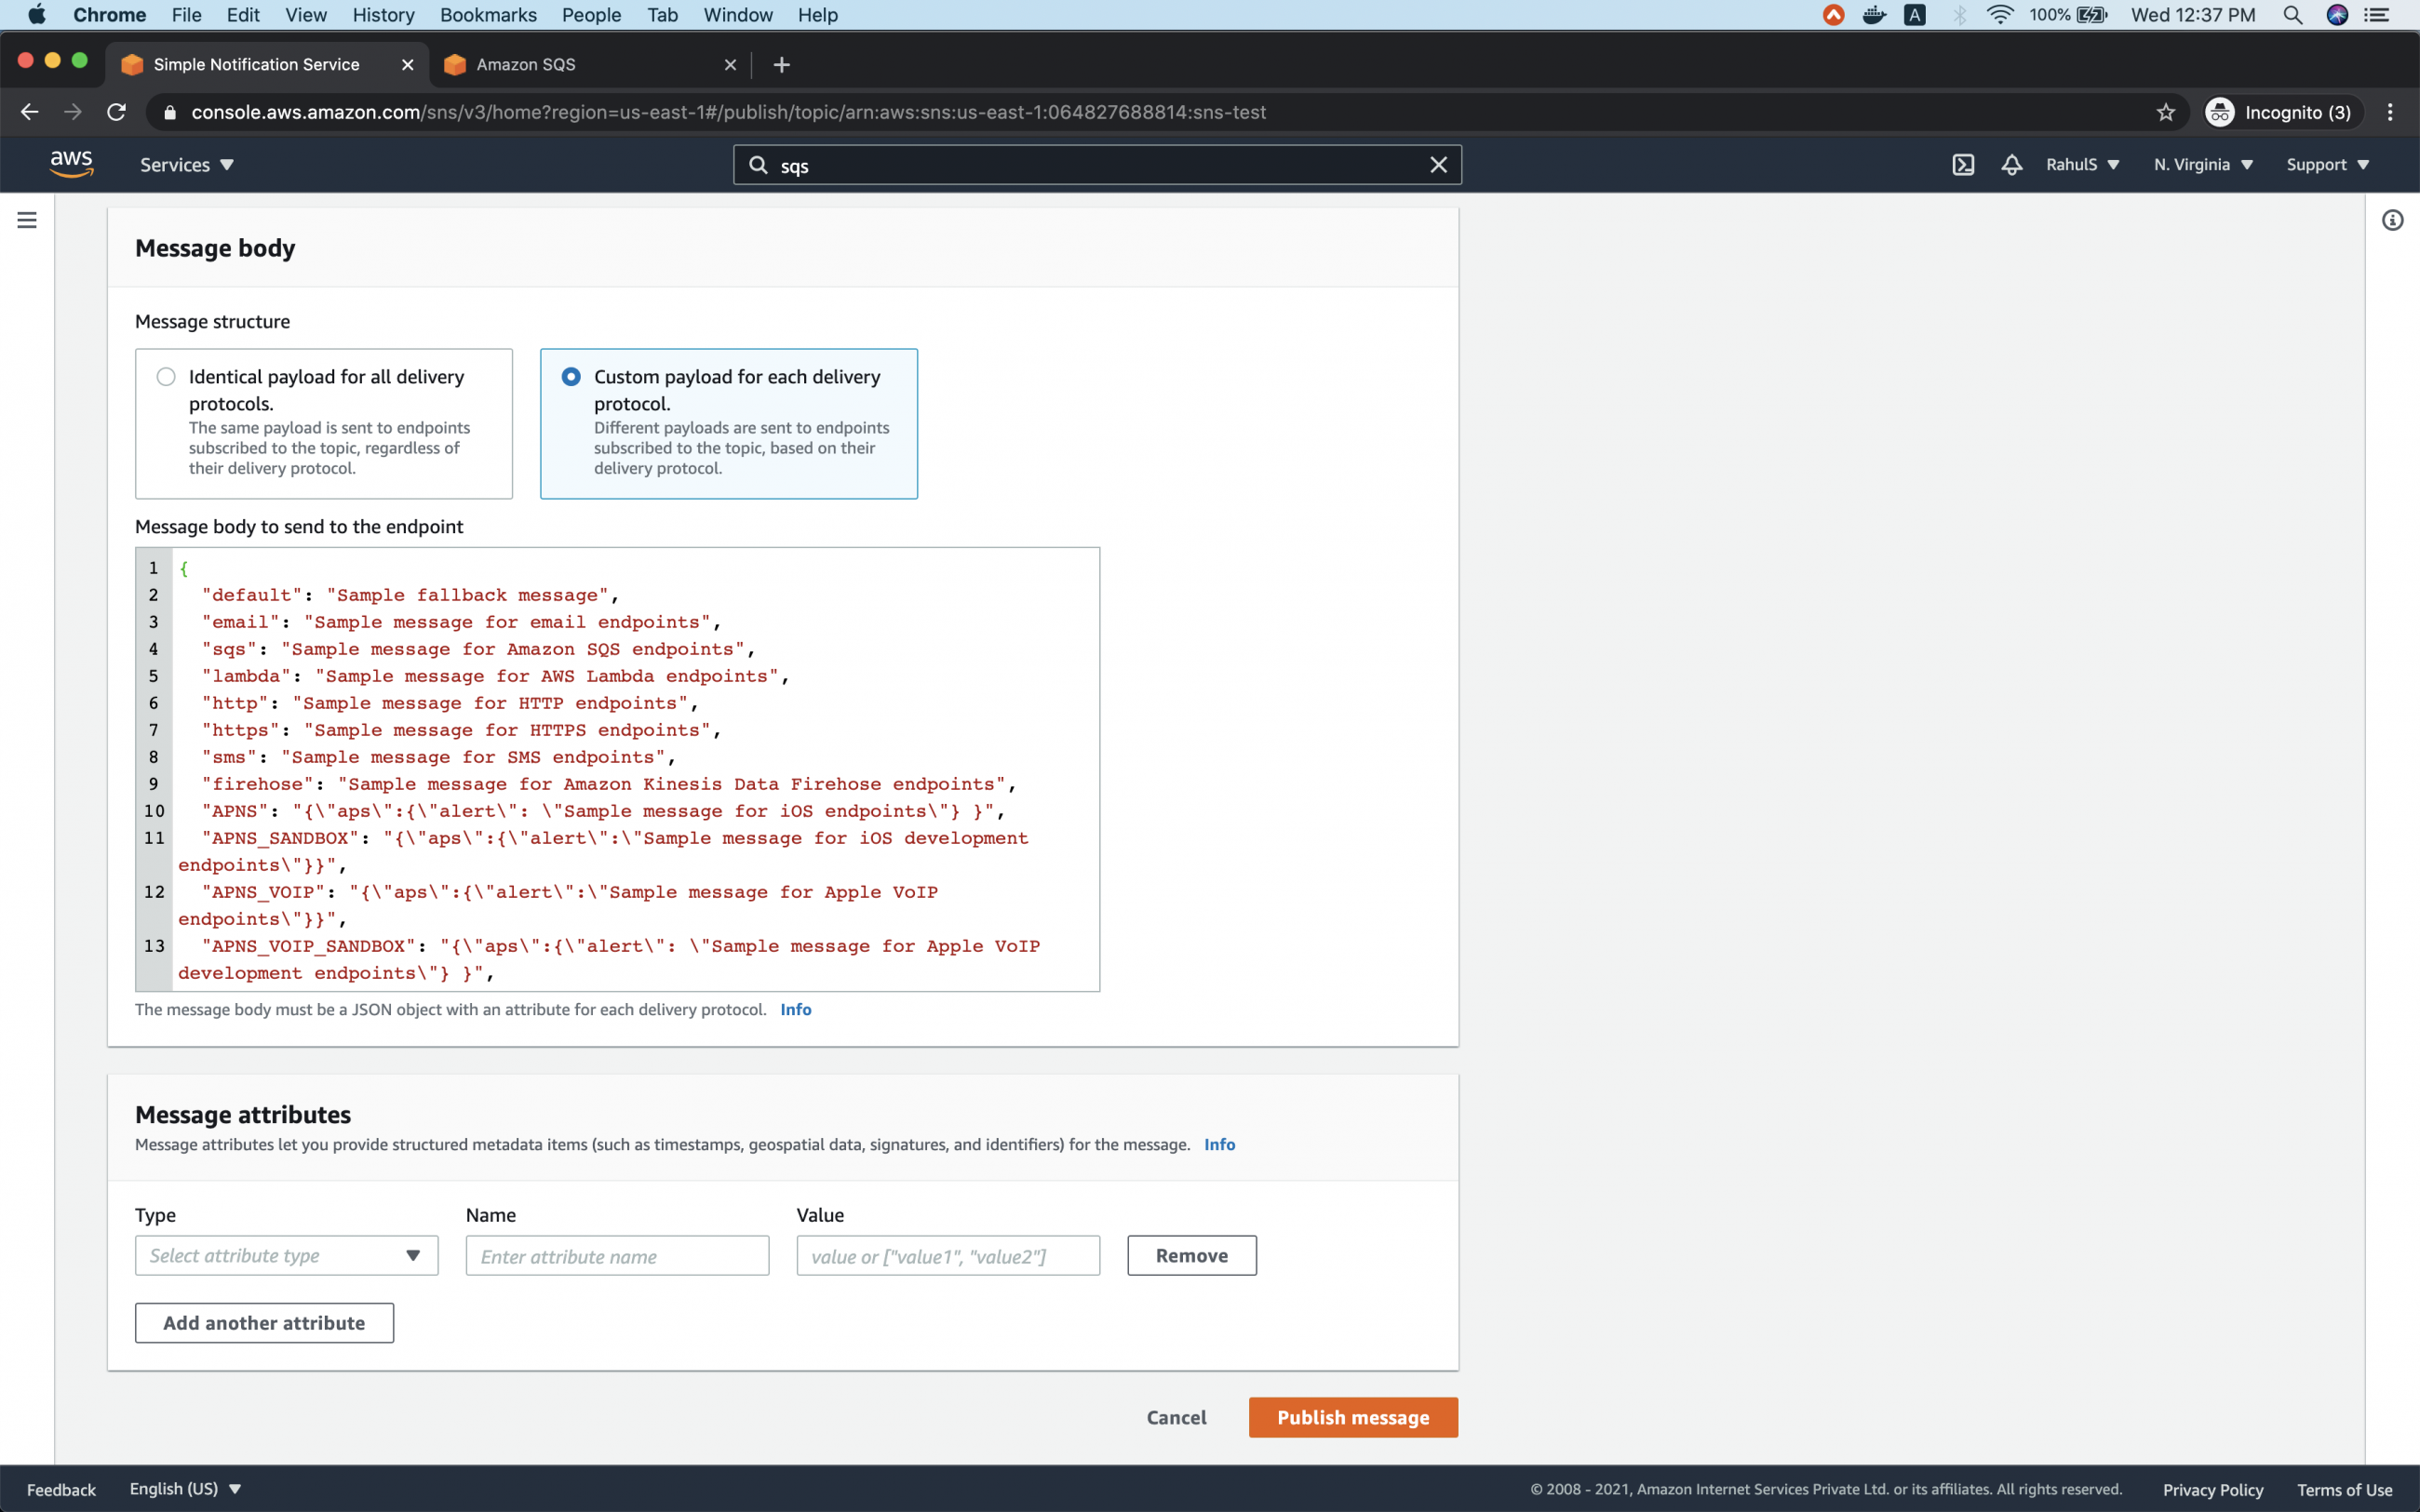Image resolution: width=2420 pixels, height=1512 pixels.
Task: Clear the sqs search query
Action: (1439, 164)
